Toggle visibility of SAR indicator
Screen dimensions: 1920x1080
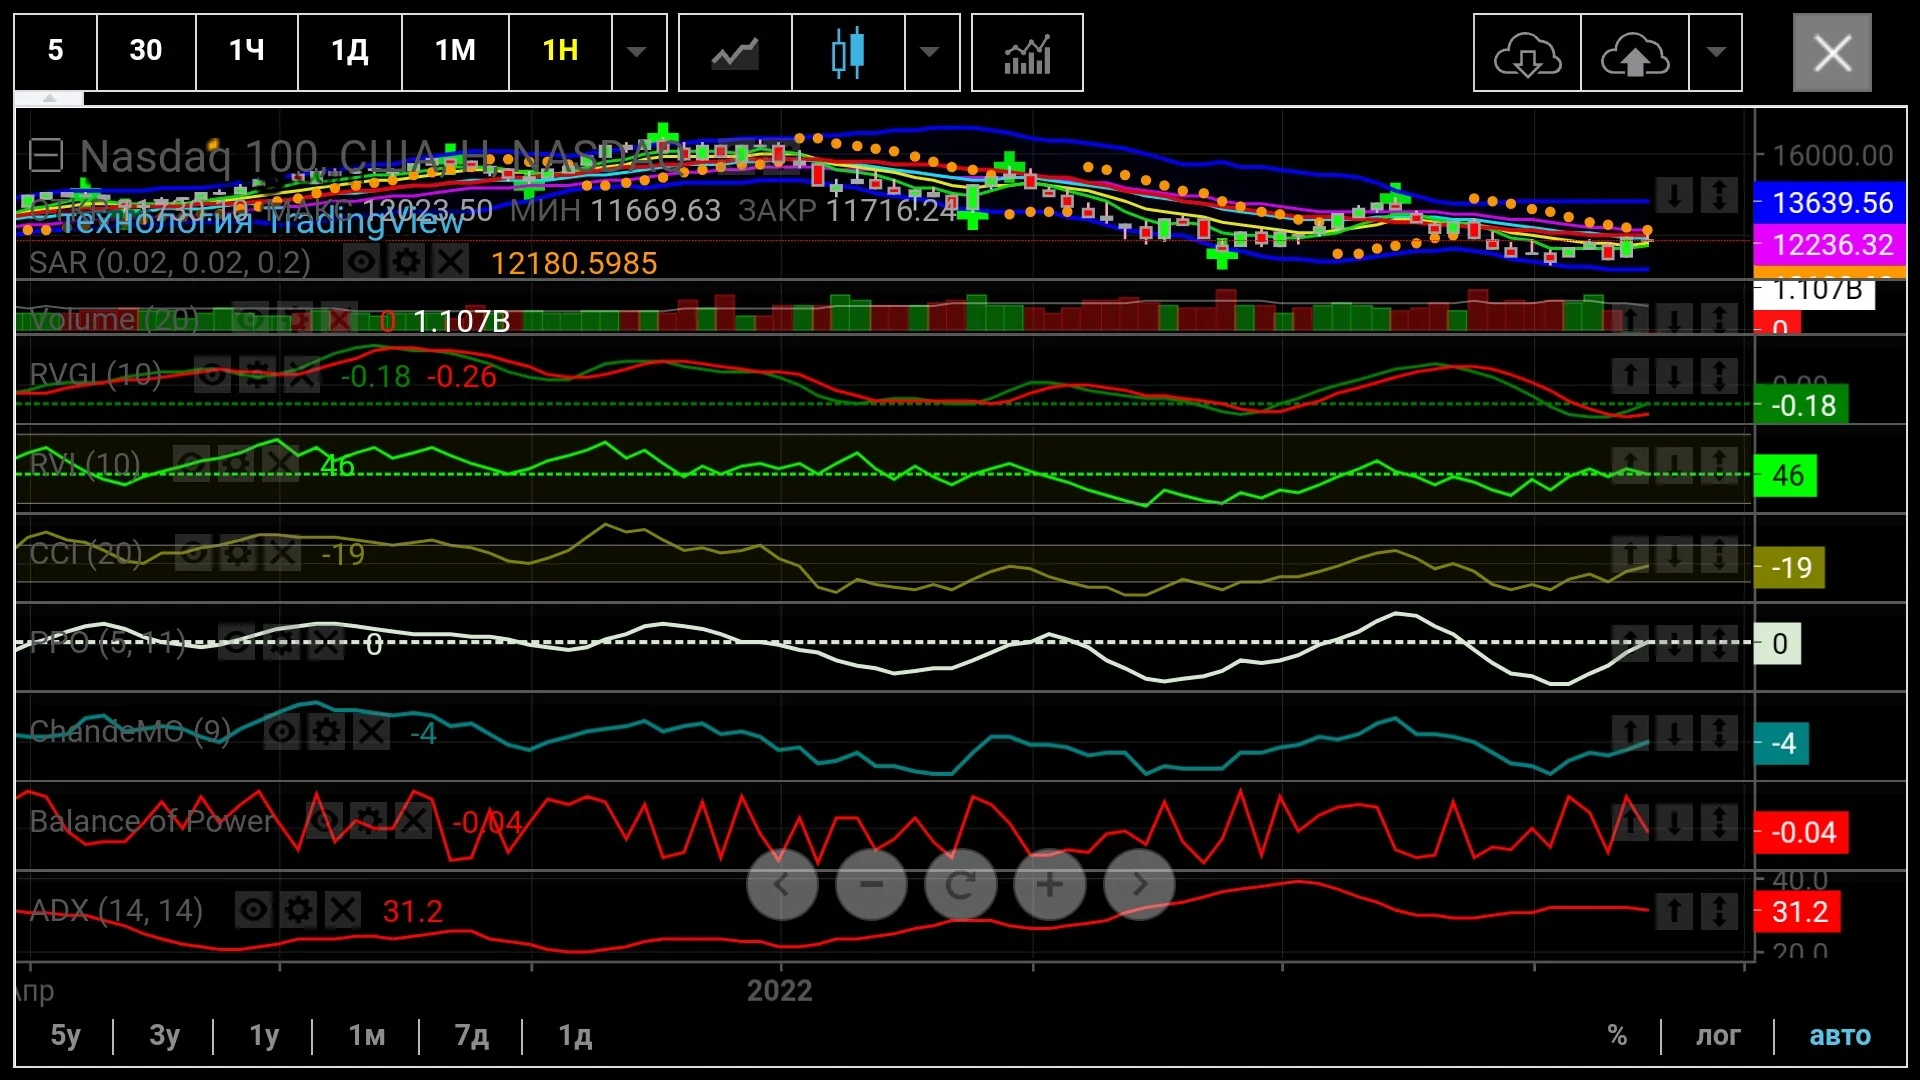click(x=361, y=262)
